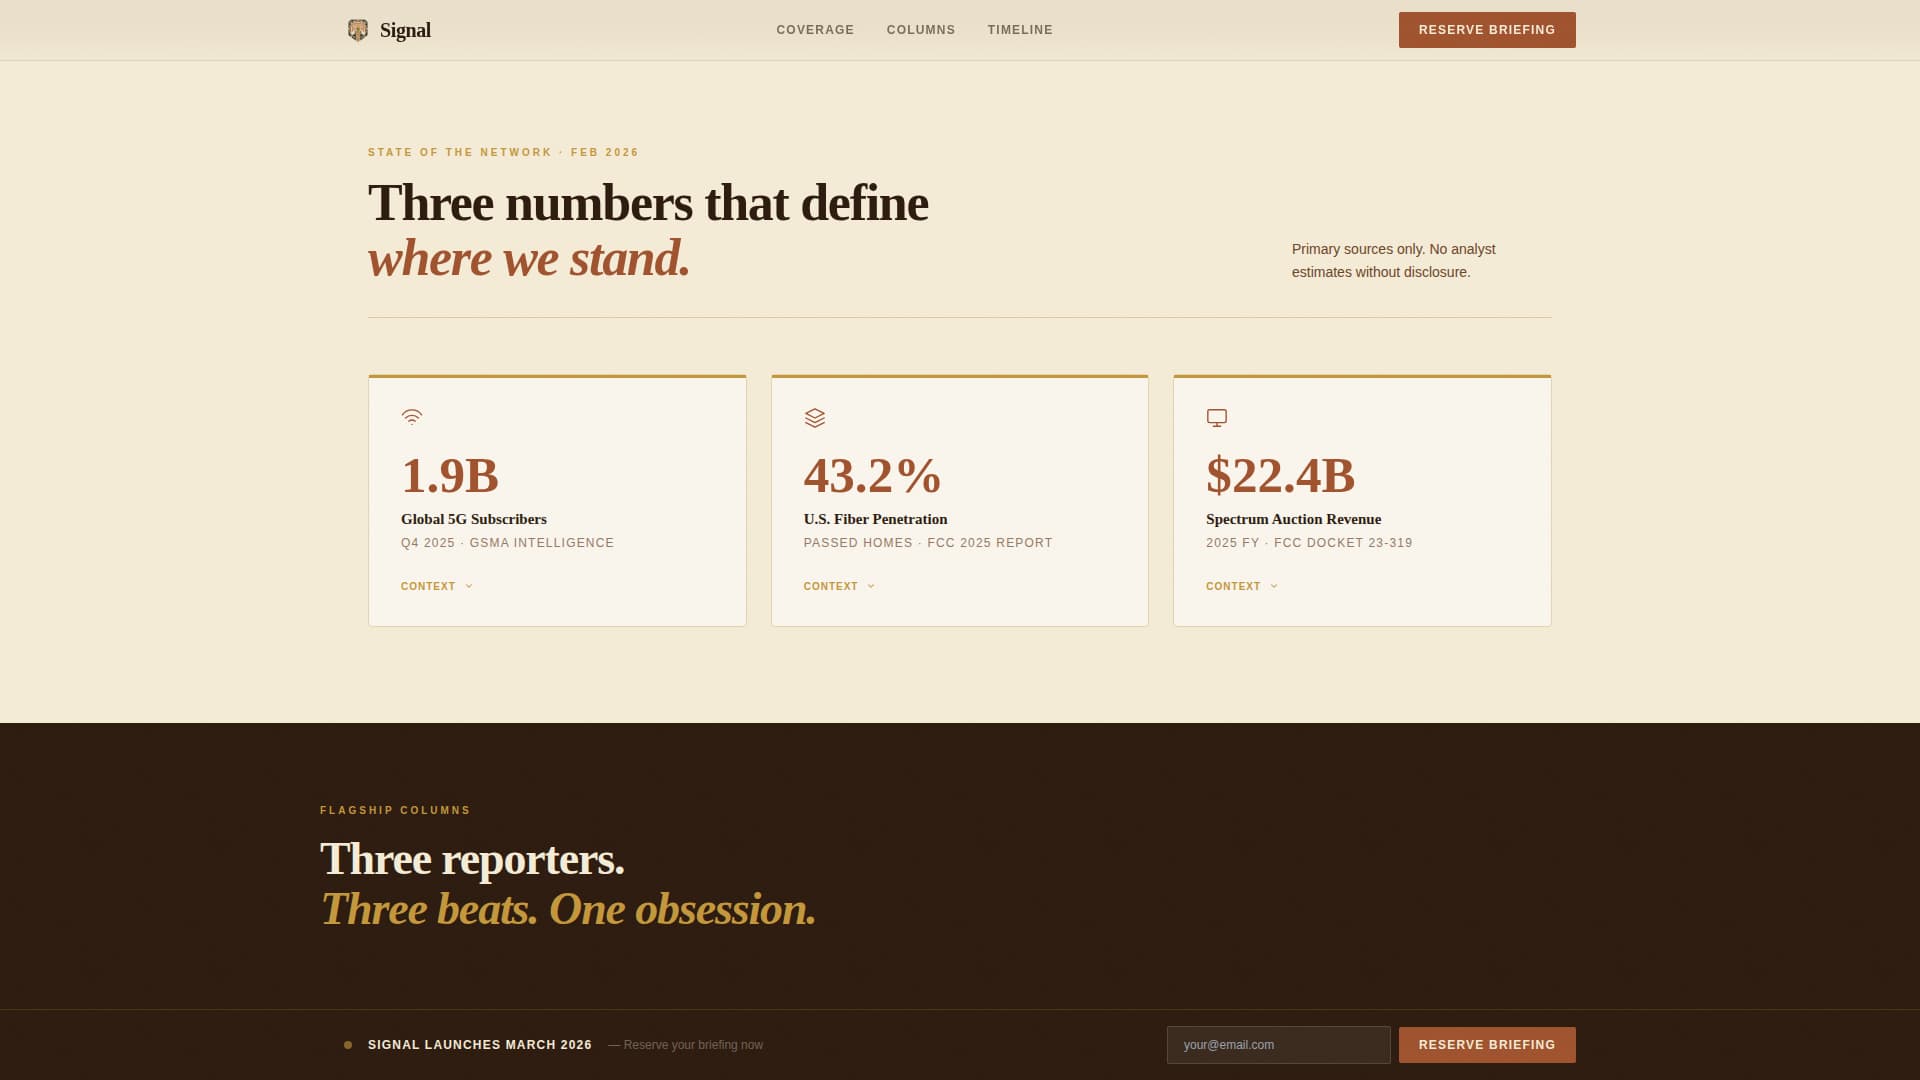The height and width of the screenshot is (1080, 1920).
Task: Select the 43.2% statistic value
Action: coord(873,475)
